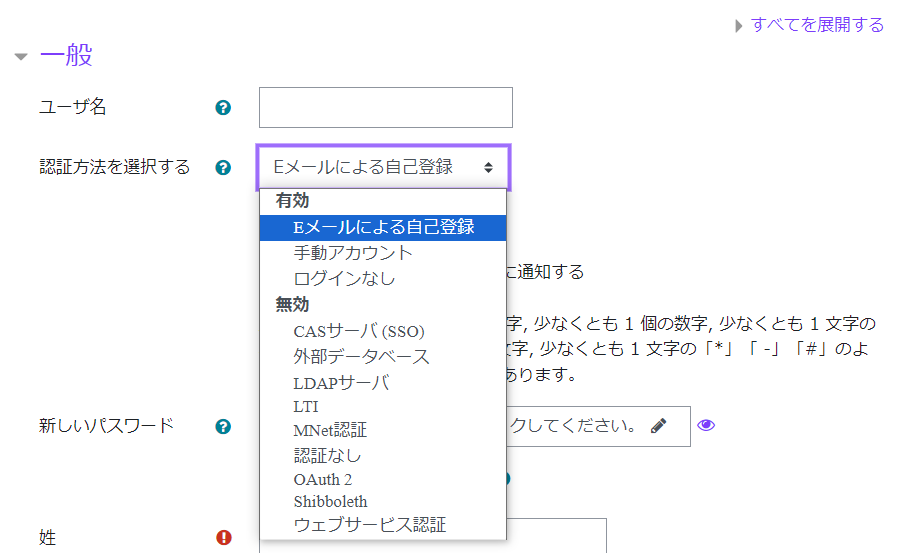Click the authentication method dropdown box
This screenshot has height=553, width=898.
tap(383, 167)
